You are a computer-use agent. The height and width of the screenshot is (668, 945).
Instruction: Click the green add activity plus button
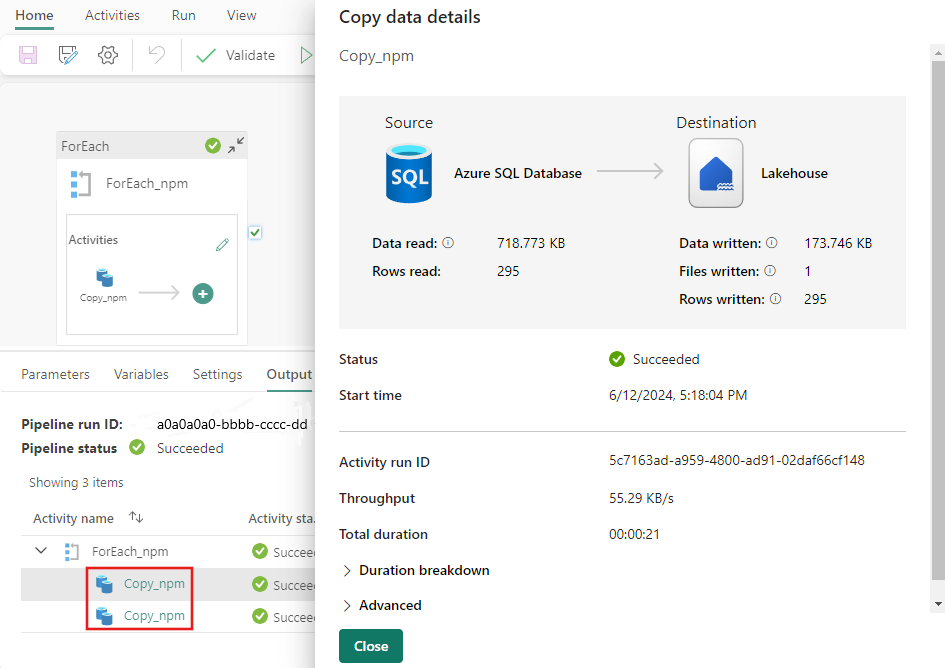(202, 293)
